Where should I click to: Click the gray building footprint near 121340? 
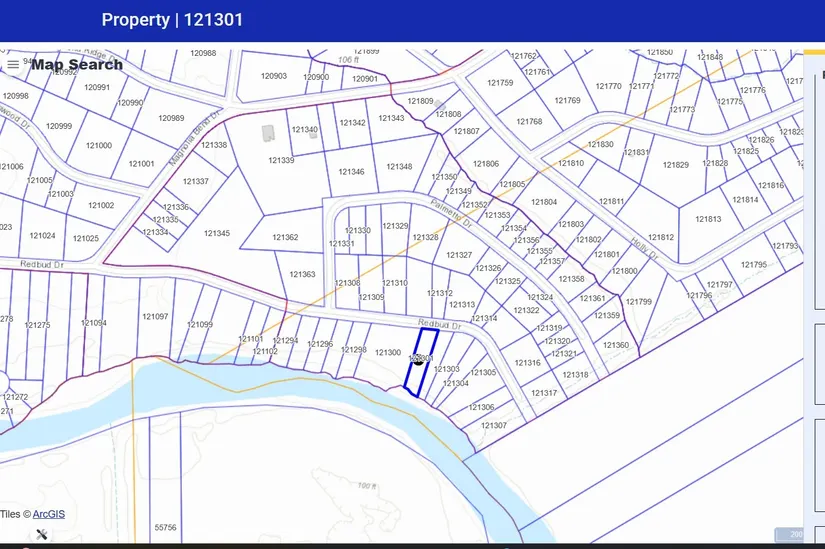(268, 133)
